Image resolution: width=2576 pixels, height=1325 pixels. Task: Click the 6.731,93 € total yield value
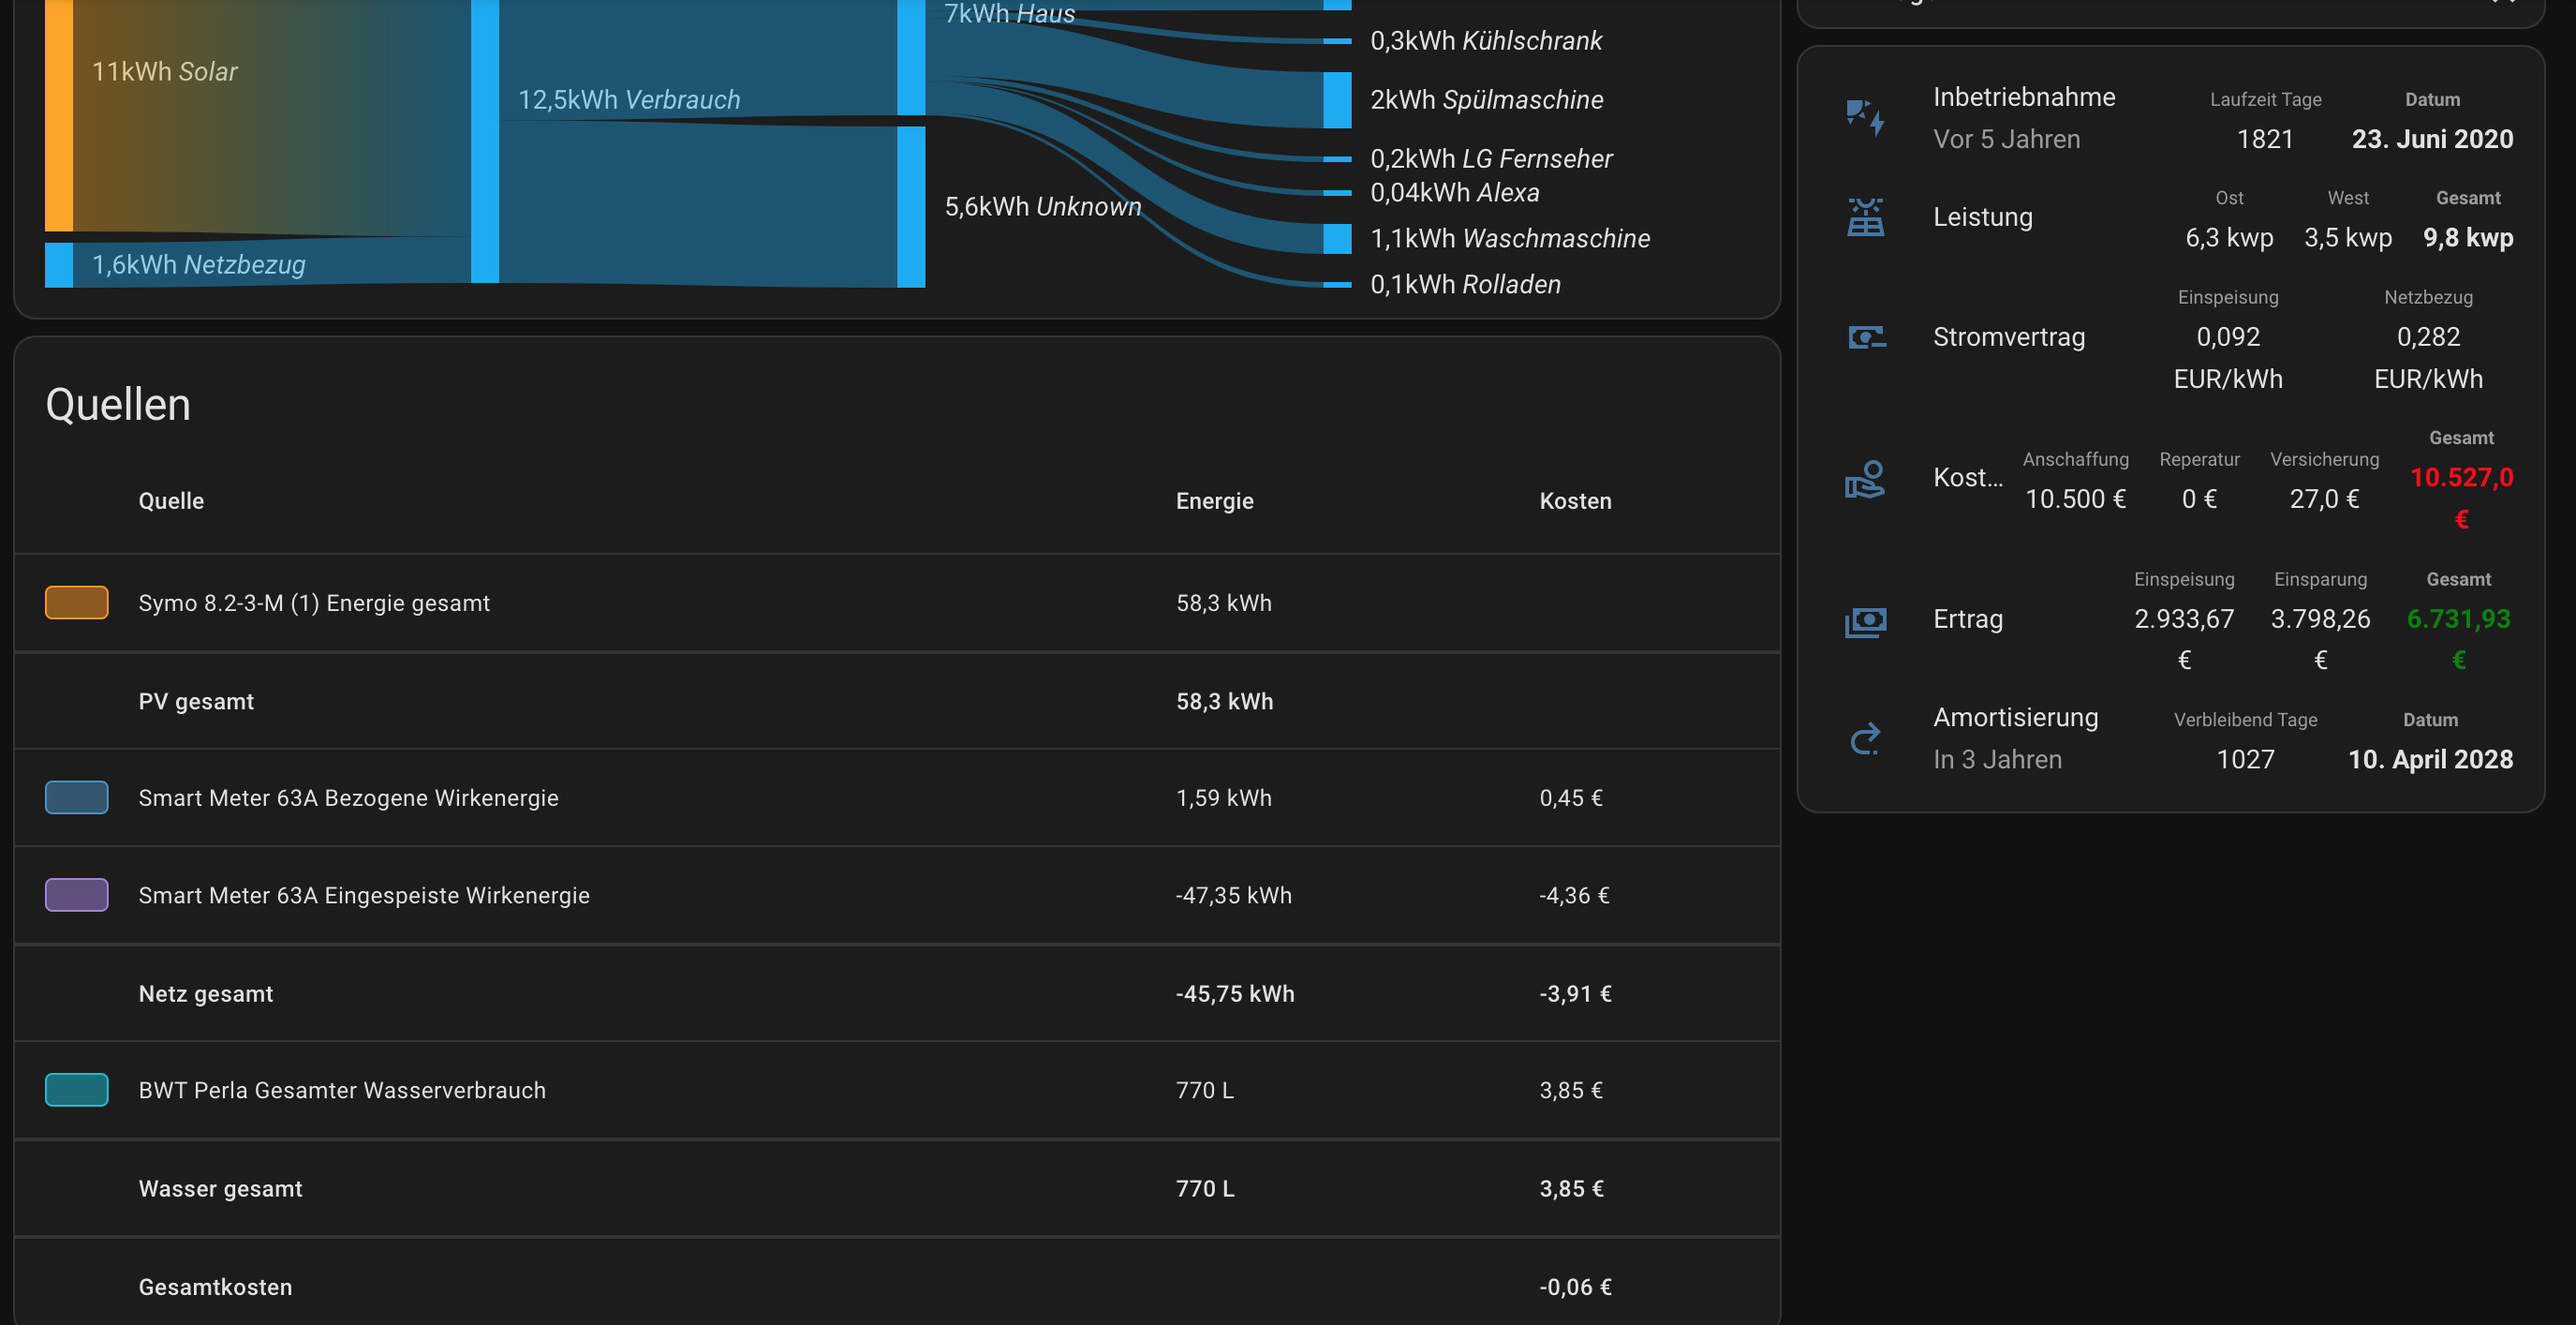(x=2458, y=619)
